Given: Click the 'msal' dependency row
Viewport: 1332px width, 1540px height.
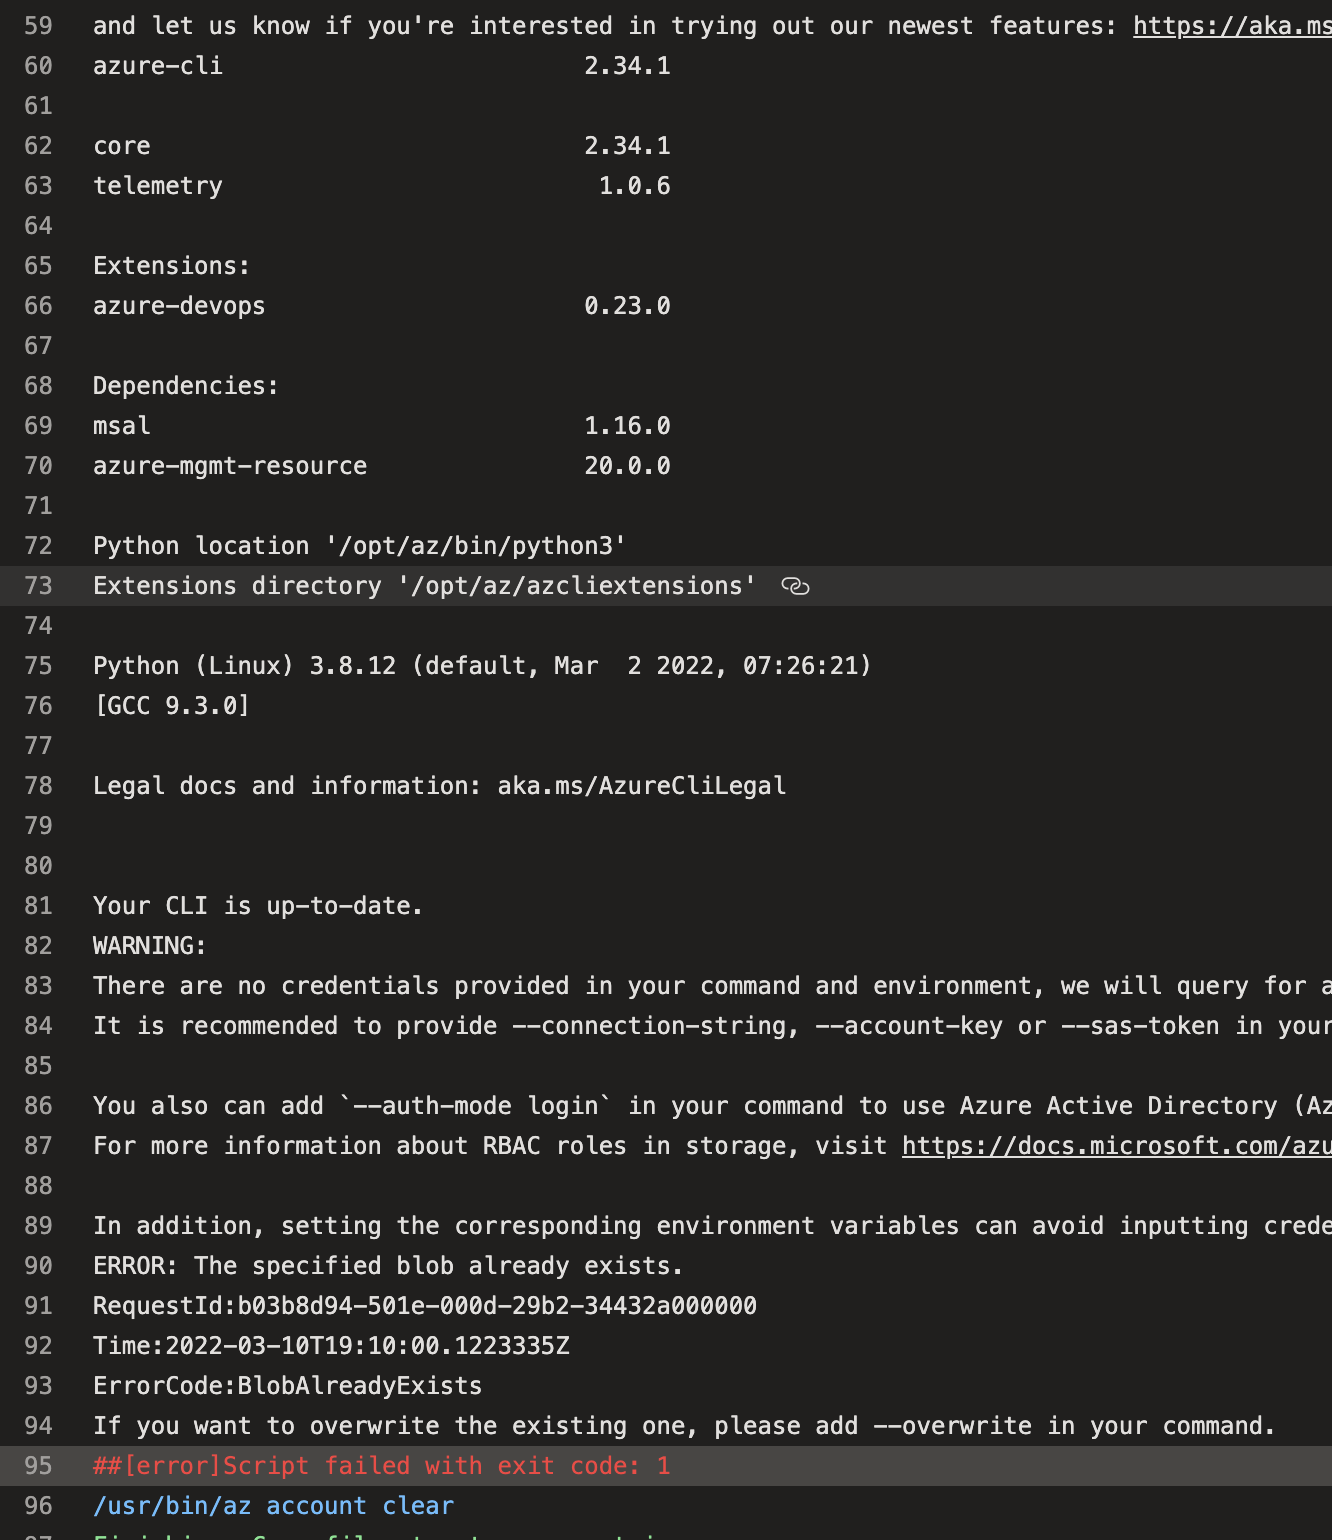Looking at the screenshot, I should pyautogui.click(x=382, y=426).
